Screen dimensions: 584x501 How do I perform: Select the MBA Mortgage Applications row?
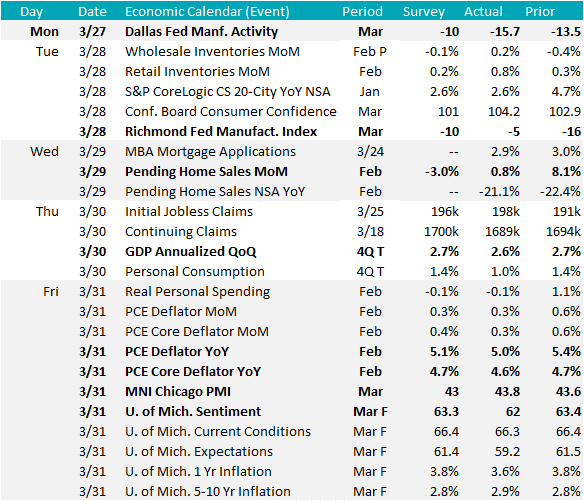(x=292, y=152)
